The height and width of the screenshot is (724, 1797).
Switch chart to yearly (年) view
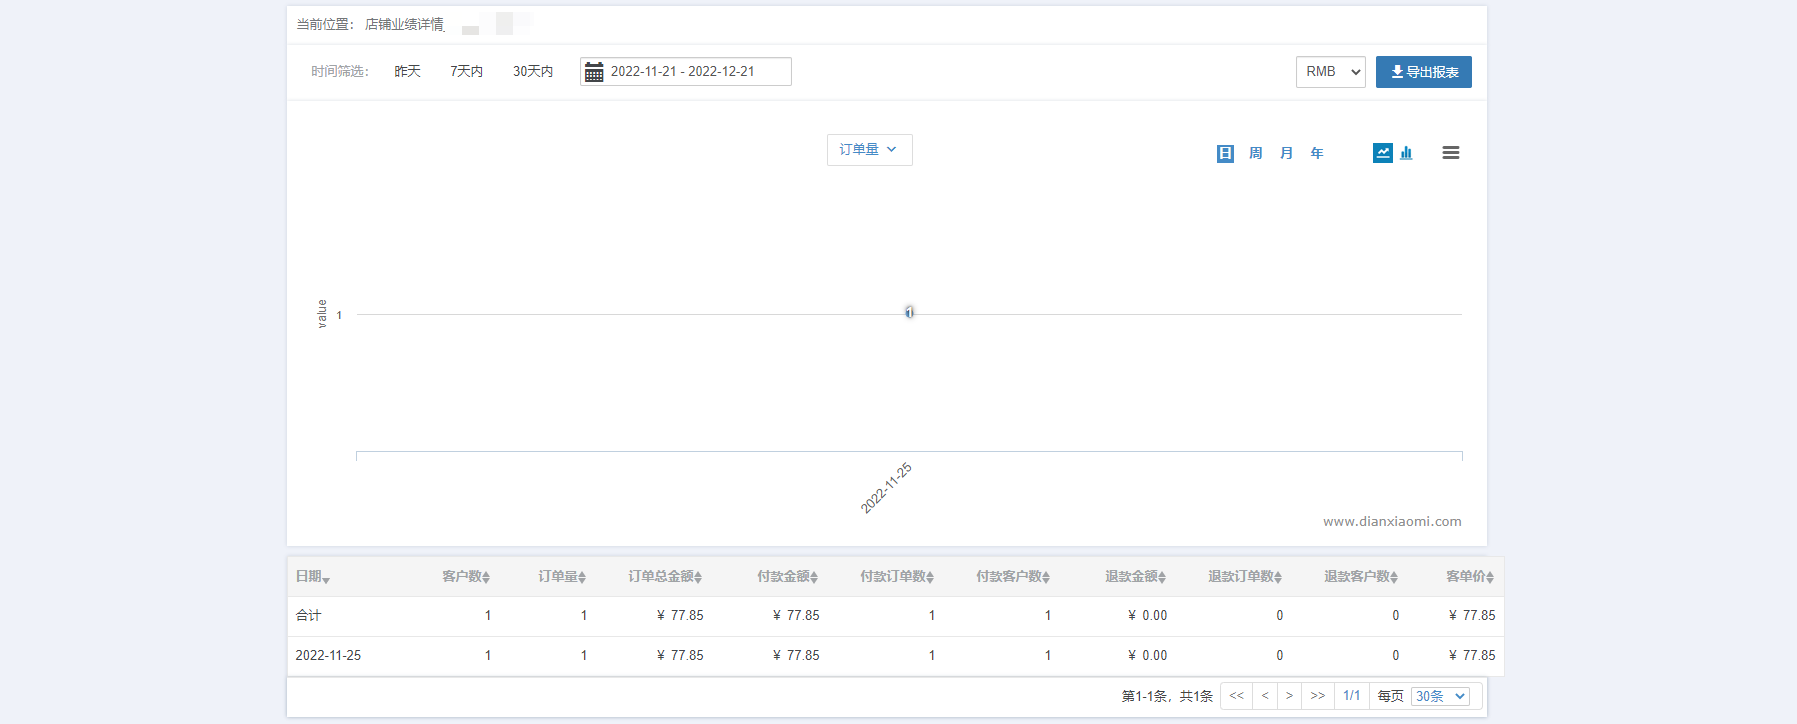tap(1317, 153)
